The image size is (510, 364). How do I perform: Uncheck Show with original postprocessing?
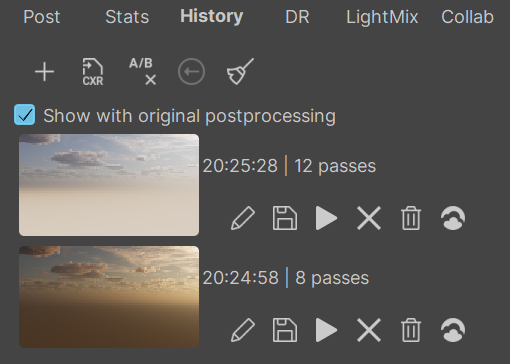pyautogui.click(x=25, y=115)
